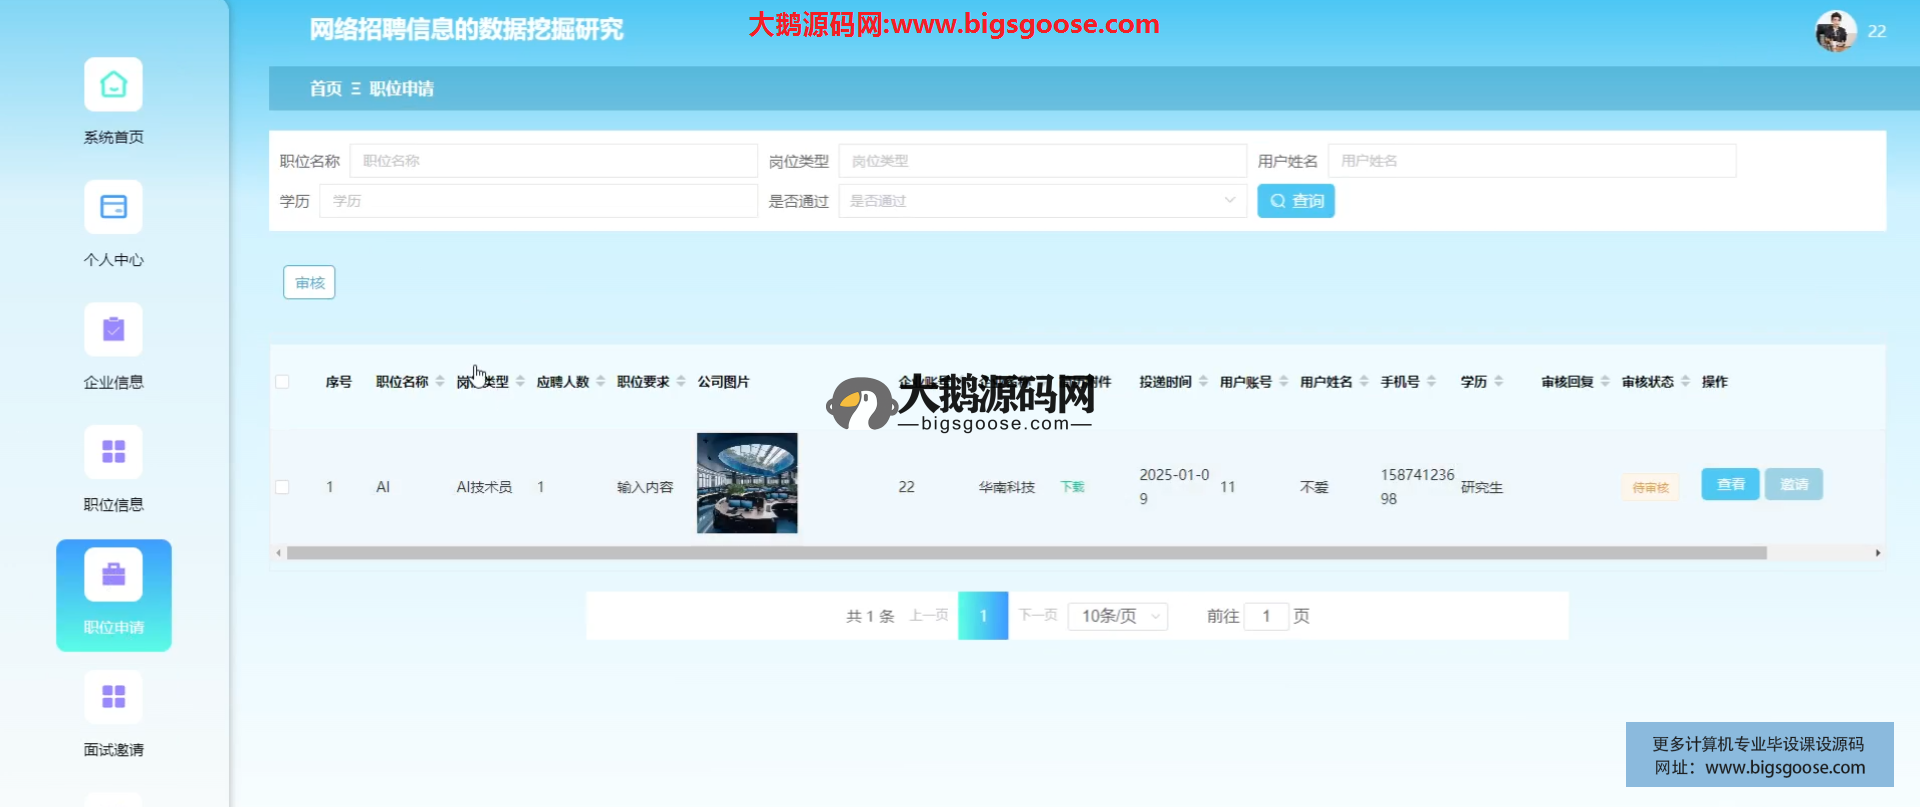Toggle the select-all checkbox in table header
1920x807 pixels.
click(282, 382)
